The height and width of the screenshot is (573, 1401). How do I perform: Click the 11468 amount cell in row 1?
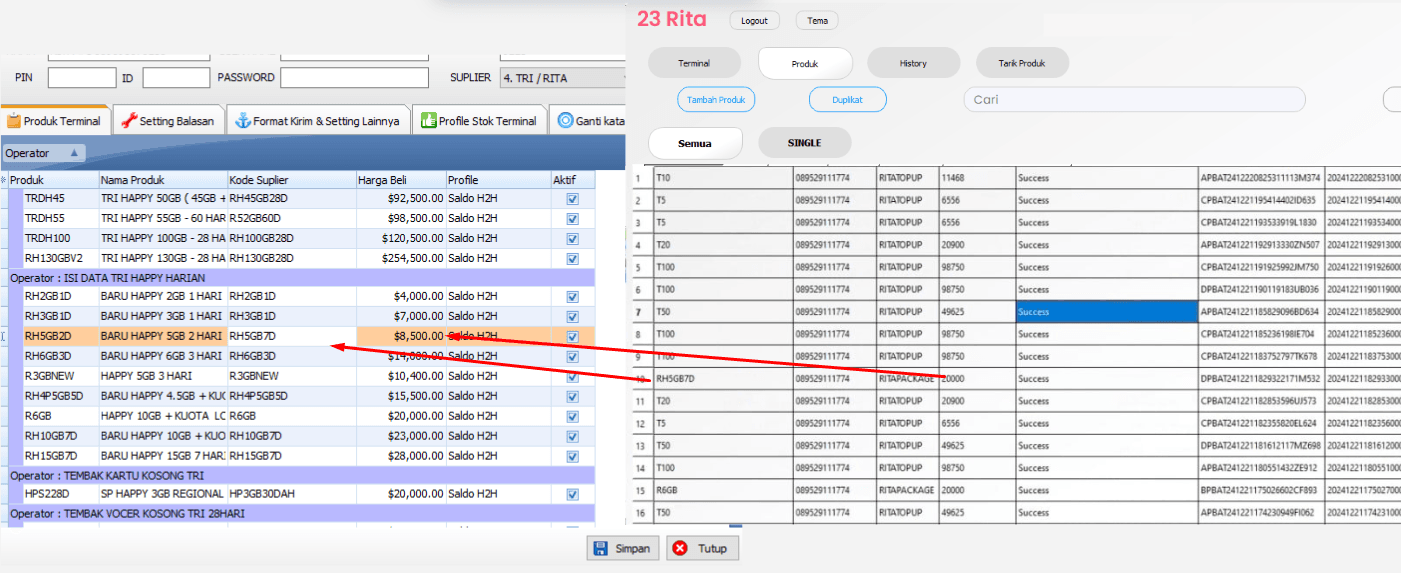tap(977, 178)
